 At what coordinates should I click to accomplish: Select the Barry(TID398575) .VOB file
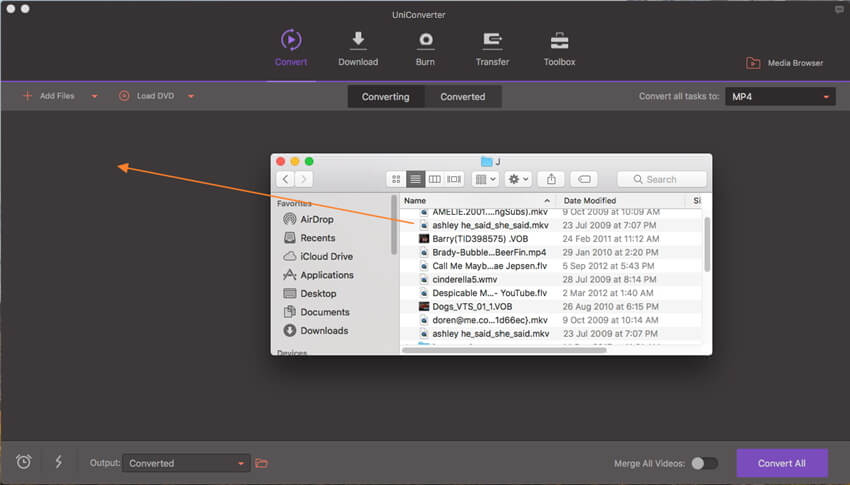[x=551, y=238]
